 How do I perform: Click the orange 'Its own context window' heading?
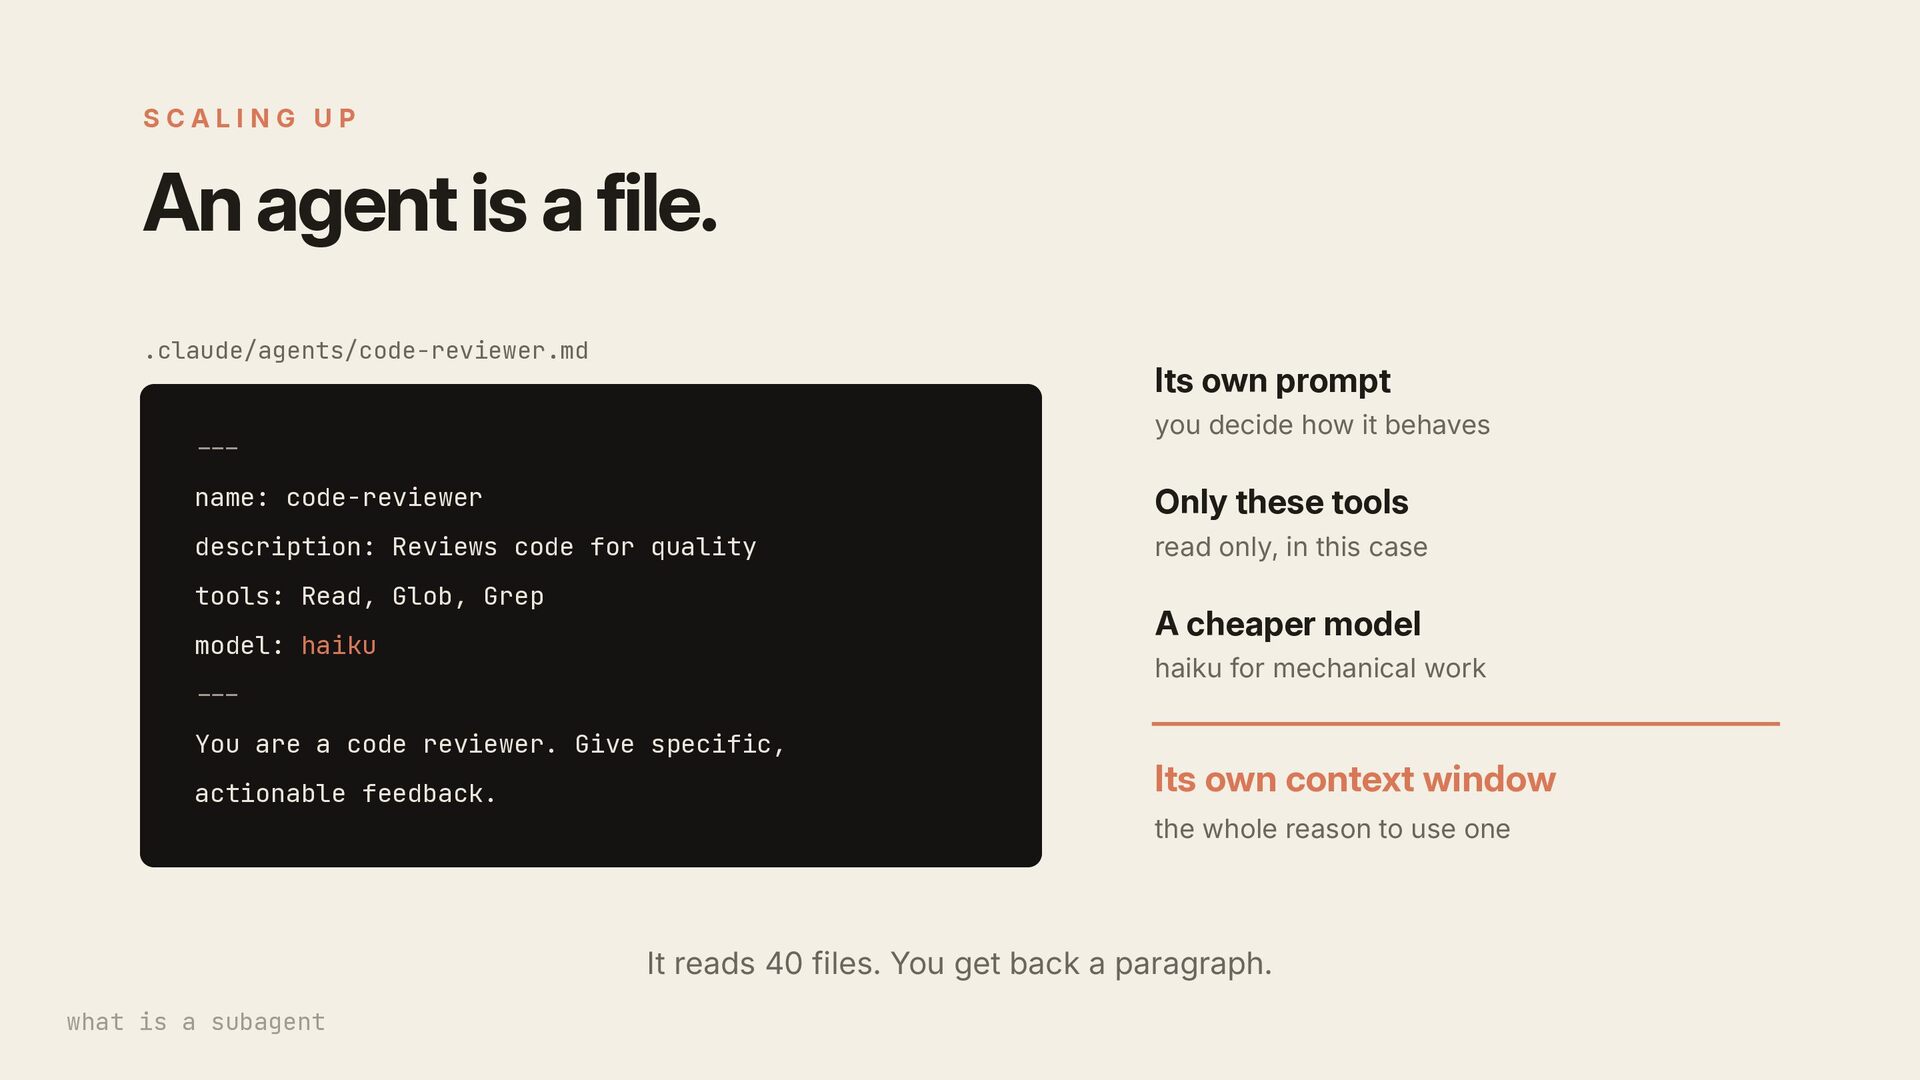1355,779
